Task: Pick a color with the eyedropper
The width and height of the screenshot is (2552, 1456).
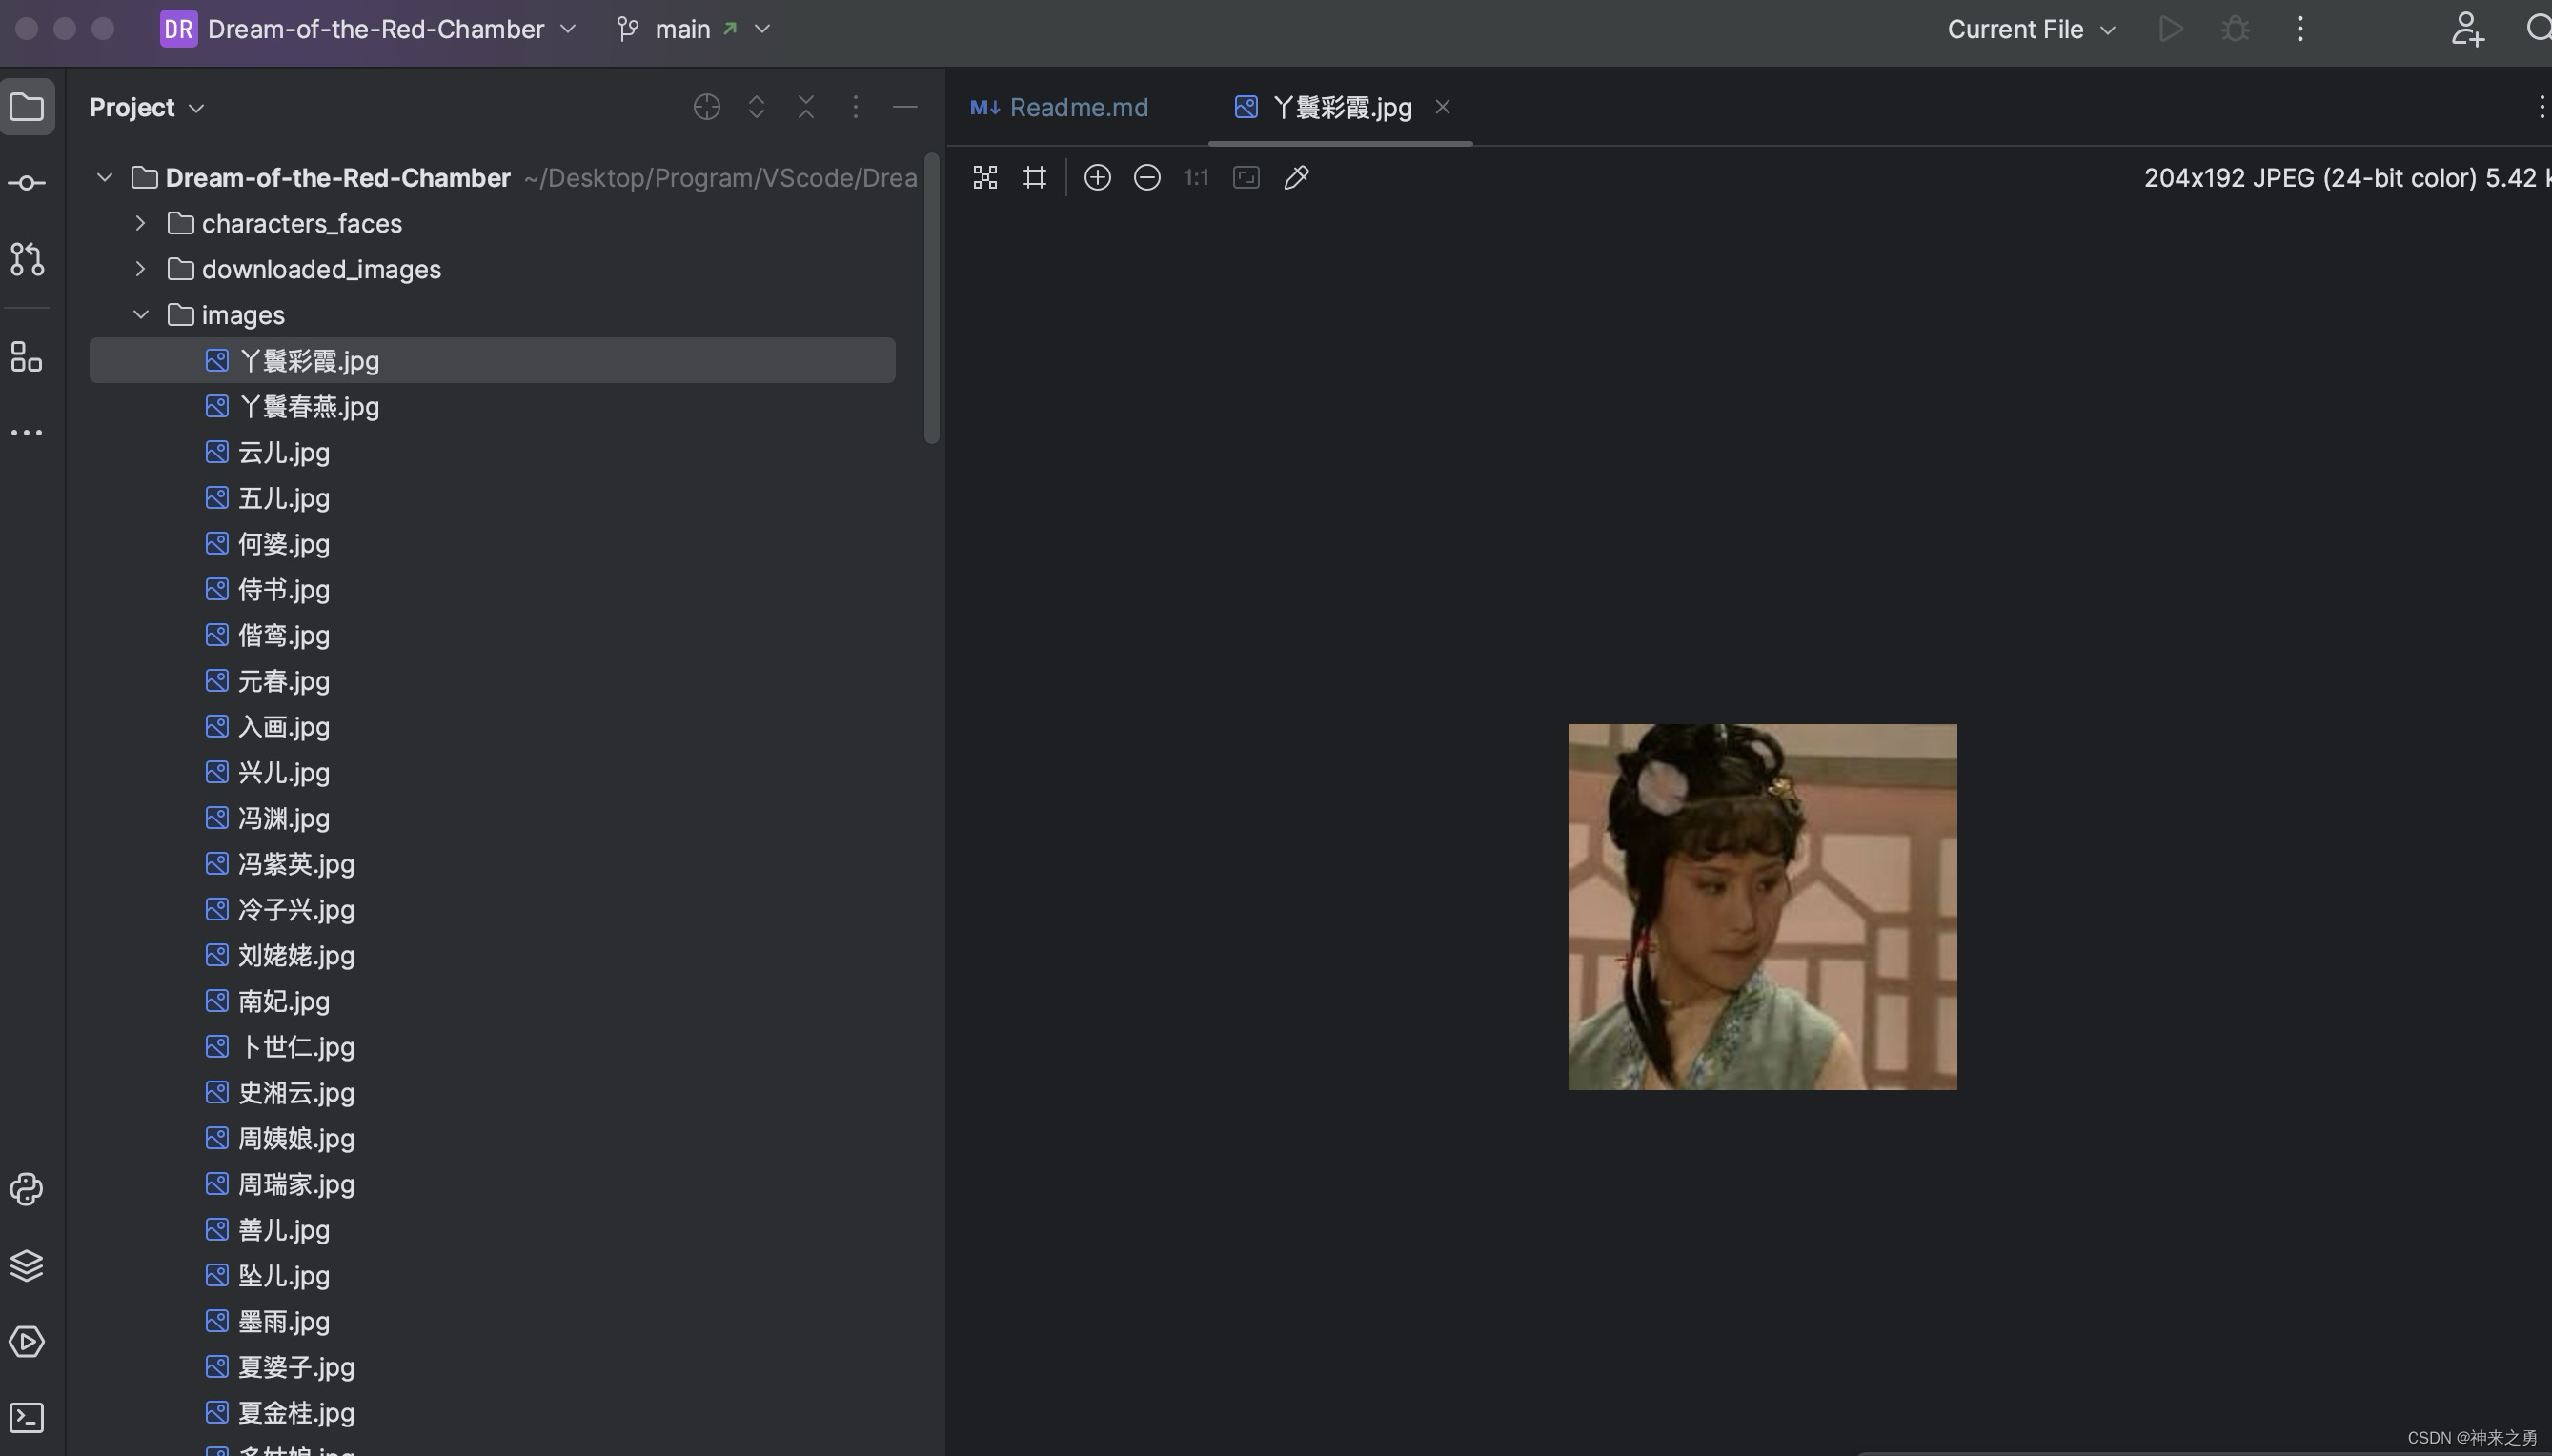Action: (x=1296, y=177)
